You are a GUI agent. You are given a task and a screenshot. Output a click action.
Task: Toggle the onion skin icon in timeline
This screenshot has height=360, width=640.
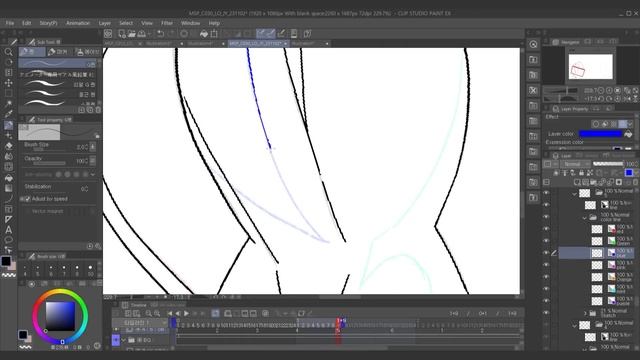point(265,313)
